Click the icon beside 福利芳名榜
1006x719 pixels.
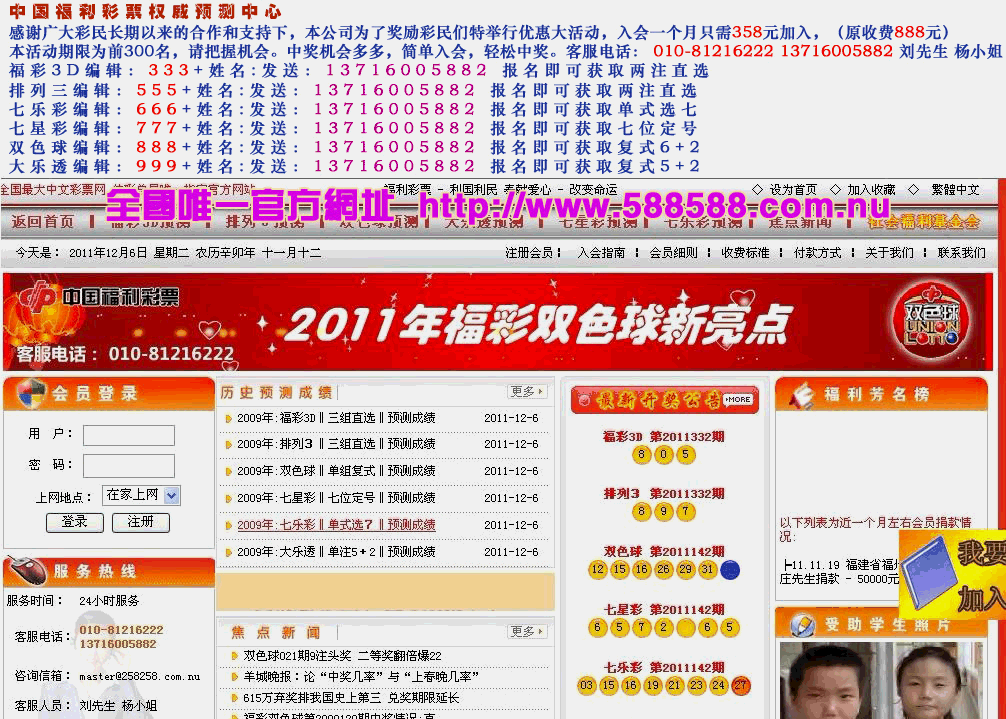point(801,395)
